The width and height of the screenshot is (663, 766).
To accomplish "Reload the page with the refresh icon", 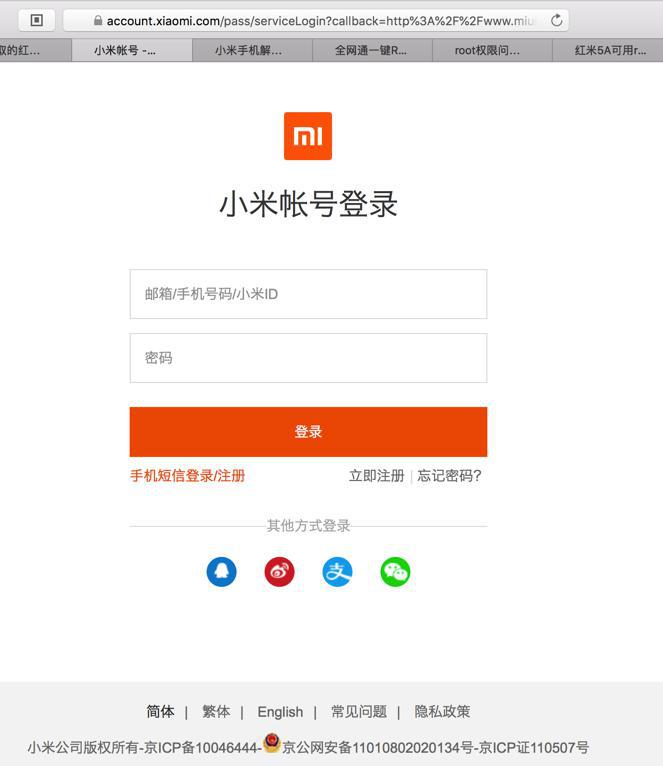I will [556, 21].
